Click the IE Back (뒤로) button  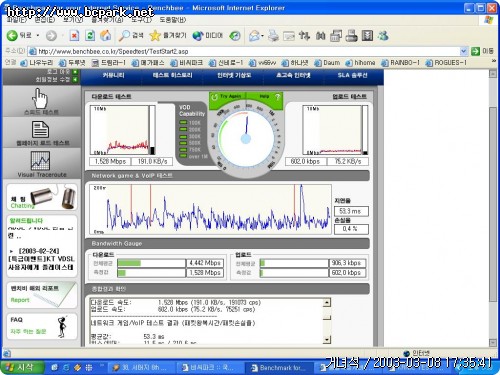19,35
